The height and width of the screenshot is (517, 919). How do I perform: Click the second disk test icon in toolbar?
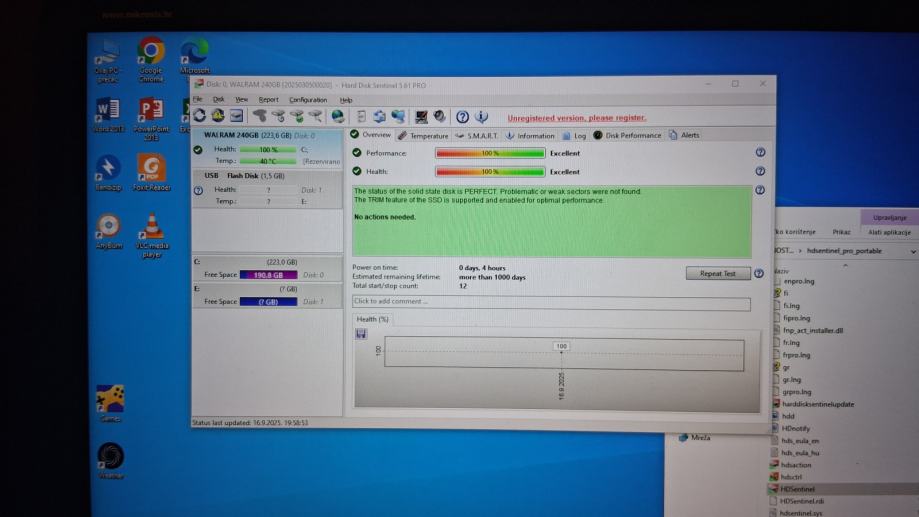coord(278,116)
